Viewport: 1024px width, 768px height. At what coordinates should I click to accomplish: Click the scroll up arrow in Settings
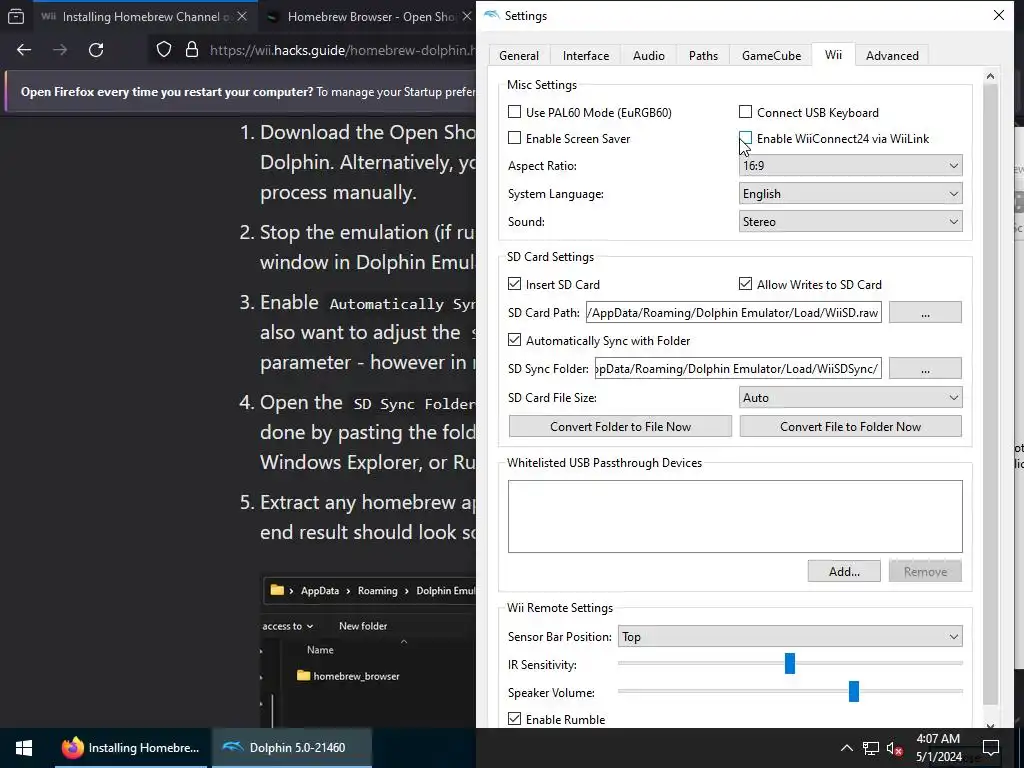pyautogui.click(x=990, y=76)
